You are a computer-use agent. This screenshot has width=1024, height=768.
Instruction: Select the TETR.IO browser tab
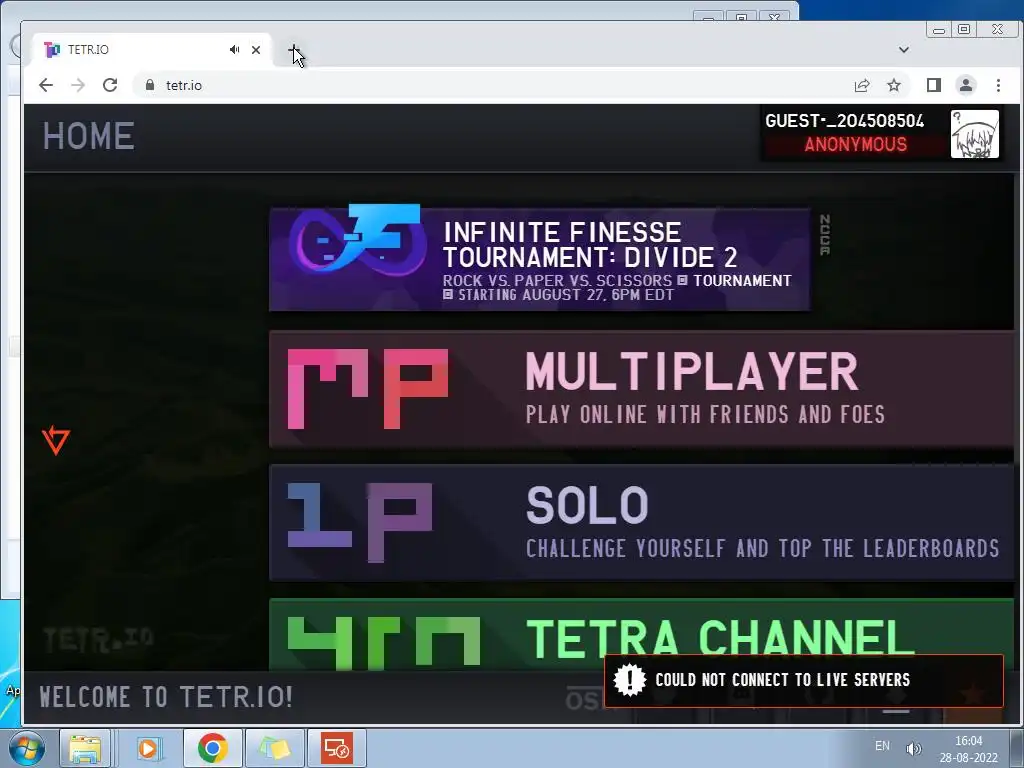tap(152, 50)
